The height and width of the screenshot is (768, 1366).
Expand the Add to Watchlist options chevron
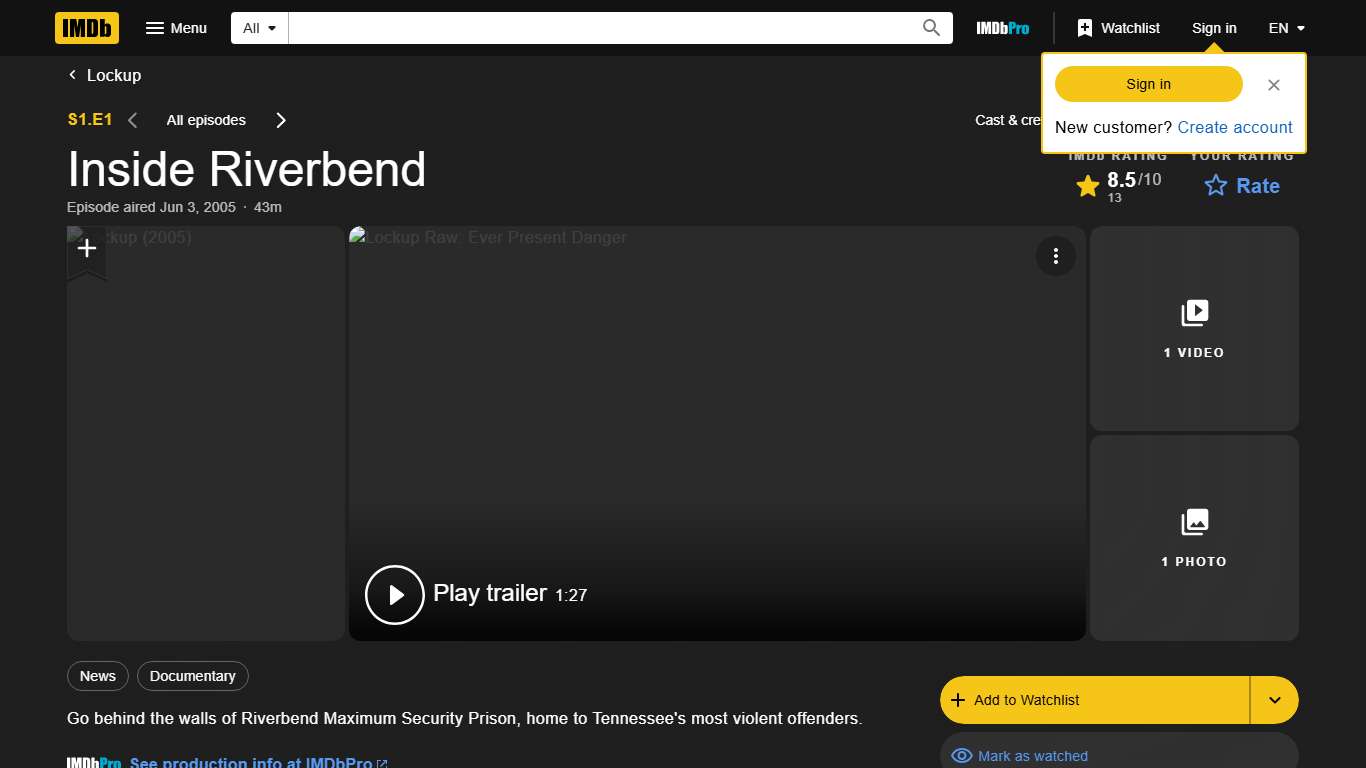(1274, 700)
